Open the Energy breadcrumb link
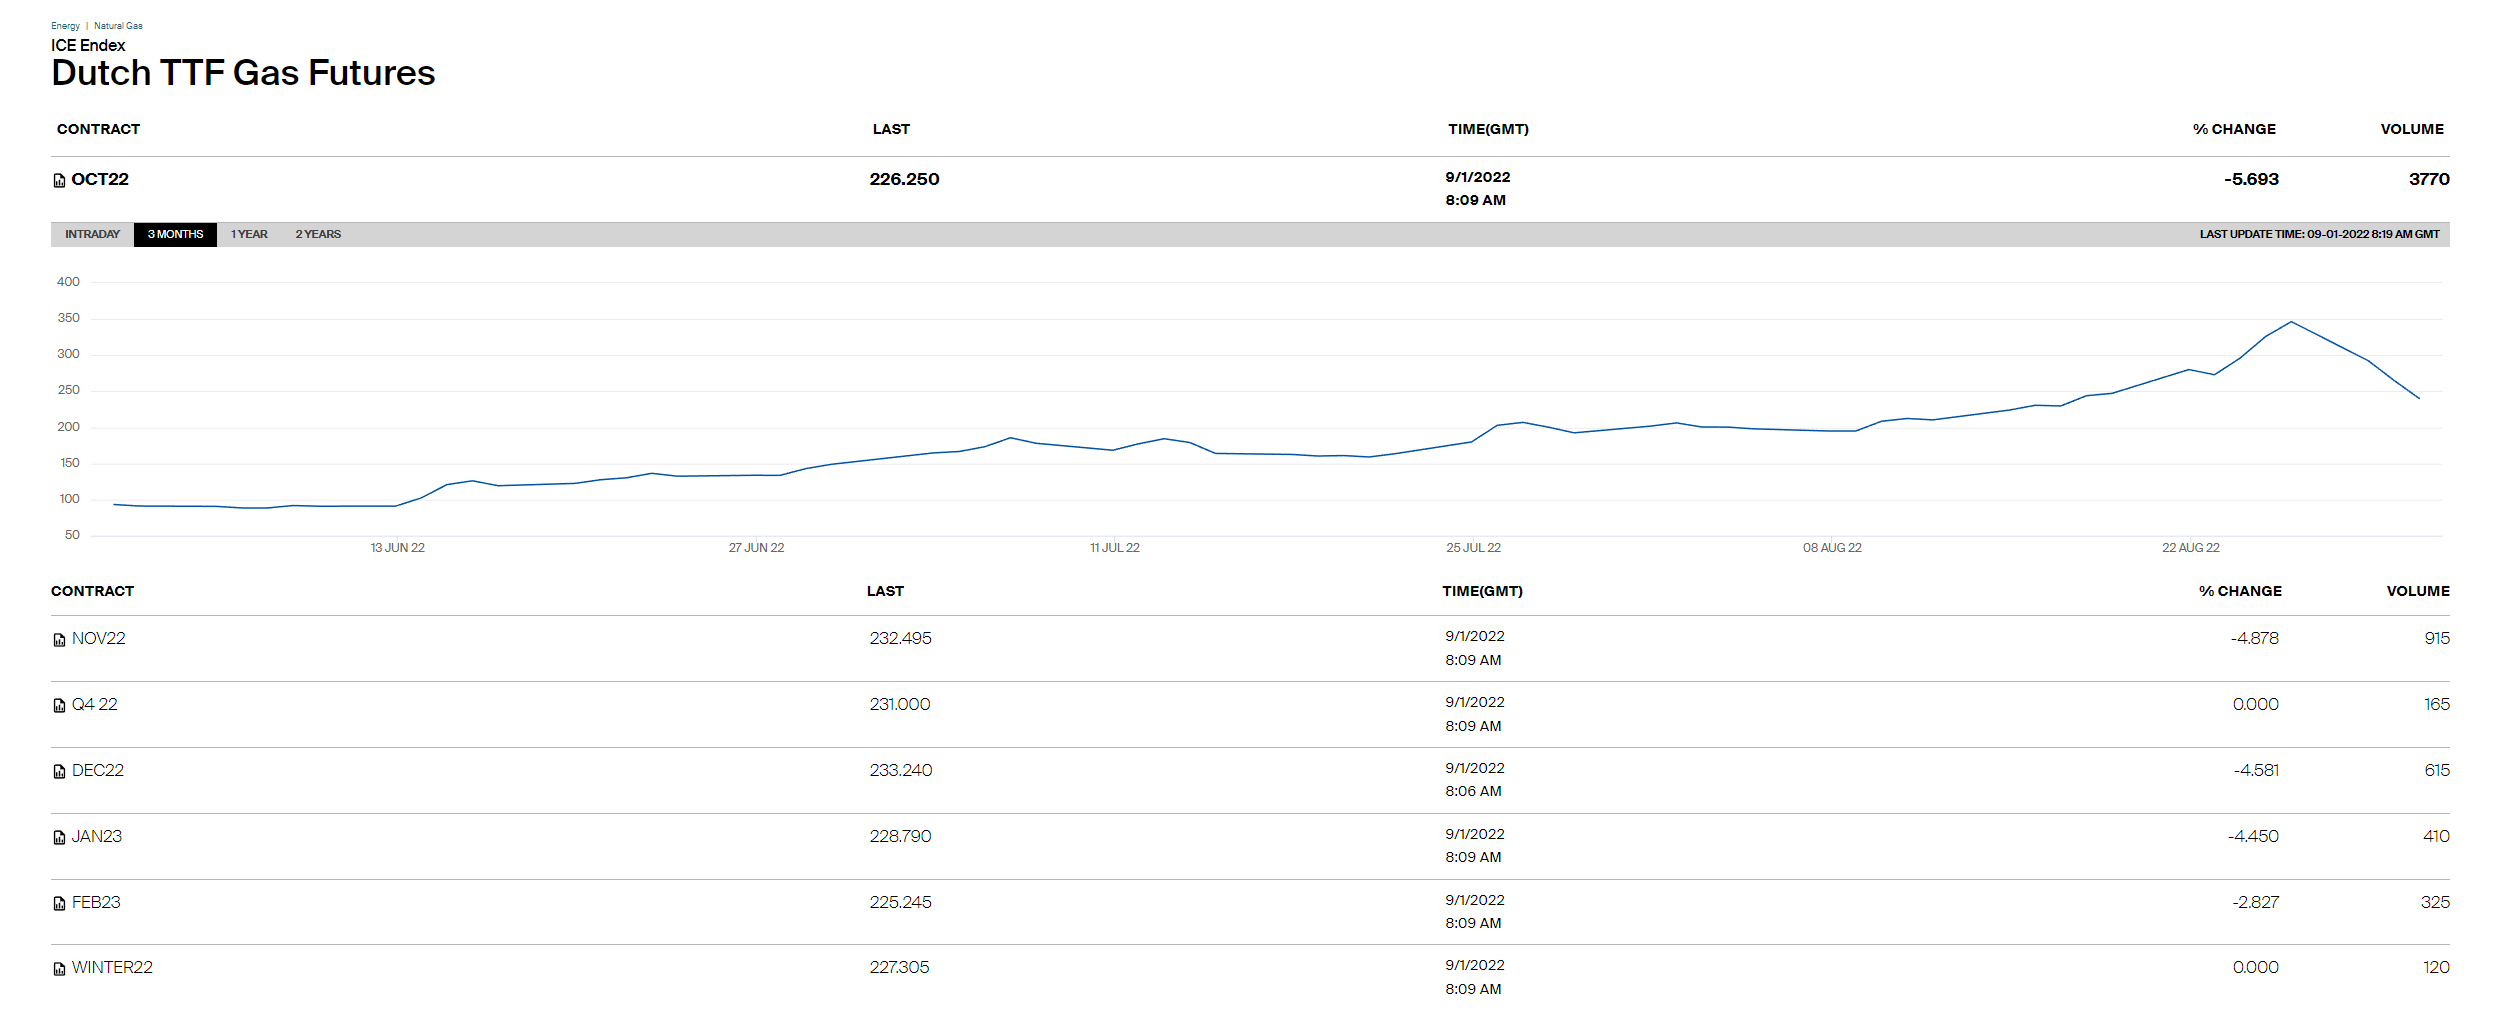Image resolution: width=2507 pixels, height=1010 pixels. click(x=65, y=26)
